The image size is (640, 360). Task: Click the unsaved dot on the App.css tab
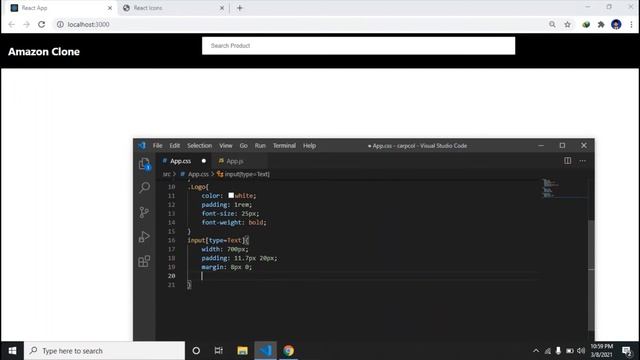[204, 161]
